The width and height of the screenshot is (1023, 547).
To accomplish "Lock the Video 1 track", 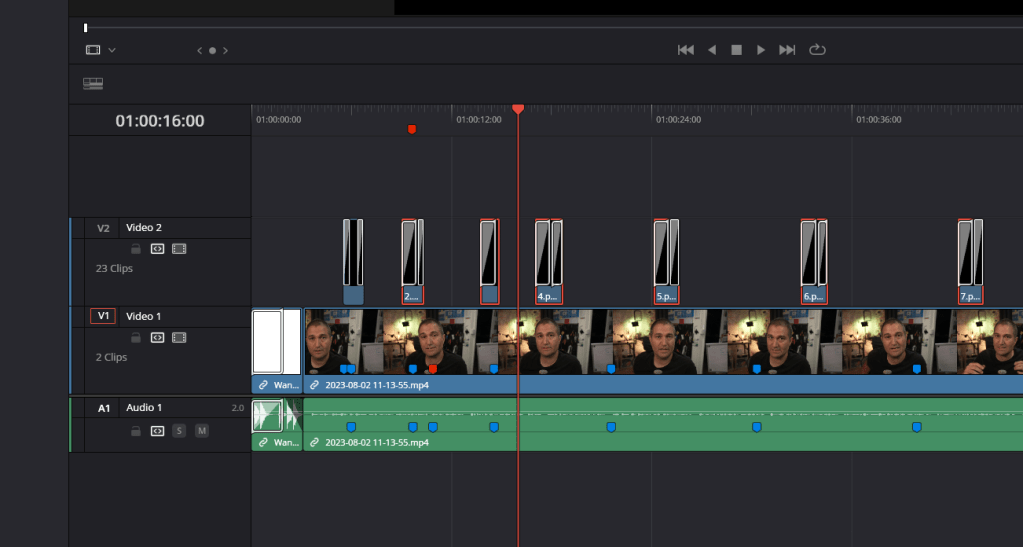I will pos(136,337).
